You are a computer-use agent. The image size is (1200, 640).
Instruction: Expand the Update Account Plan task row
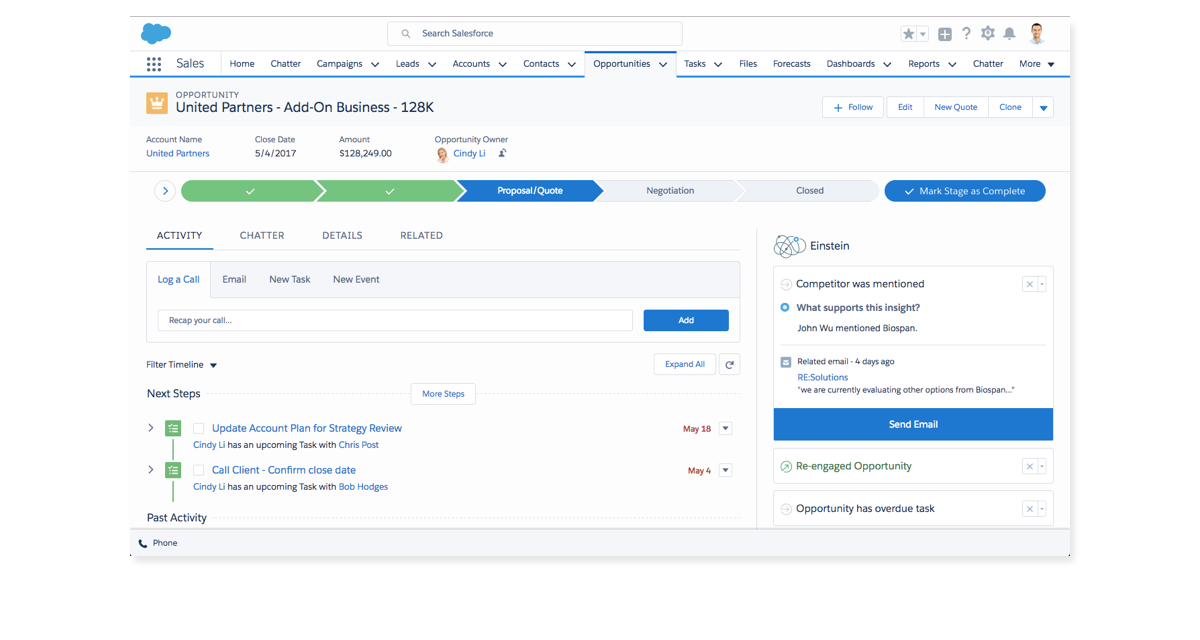(x=151, y=428)
